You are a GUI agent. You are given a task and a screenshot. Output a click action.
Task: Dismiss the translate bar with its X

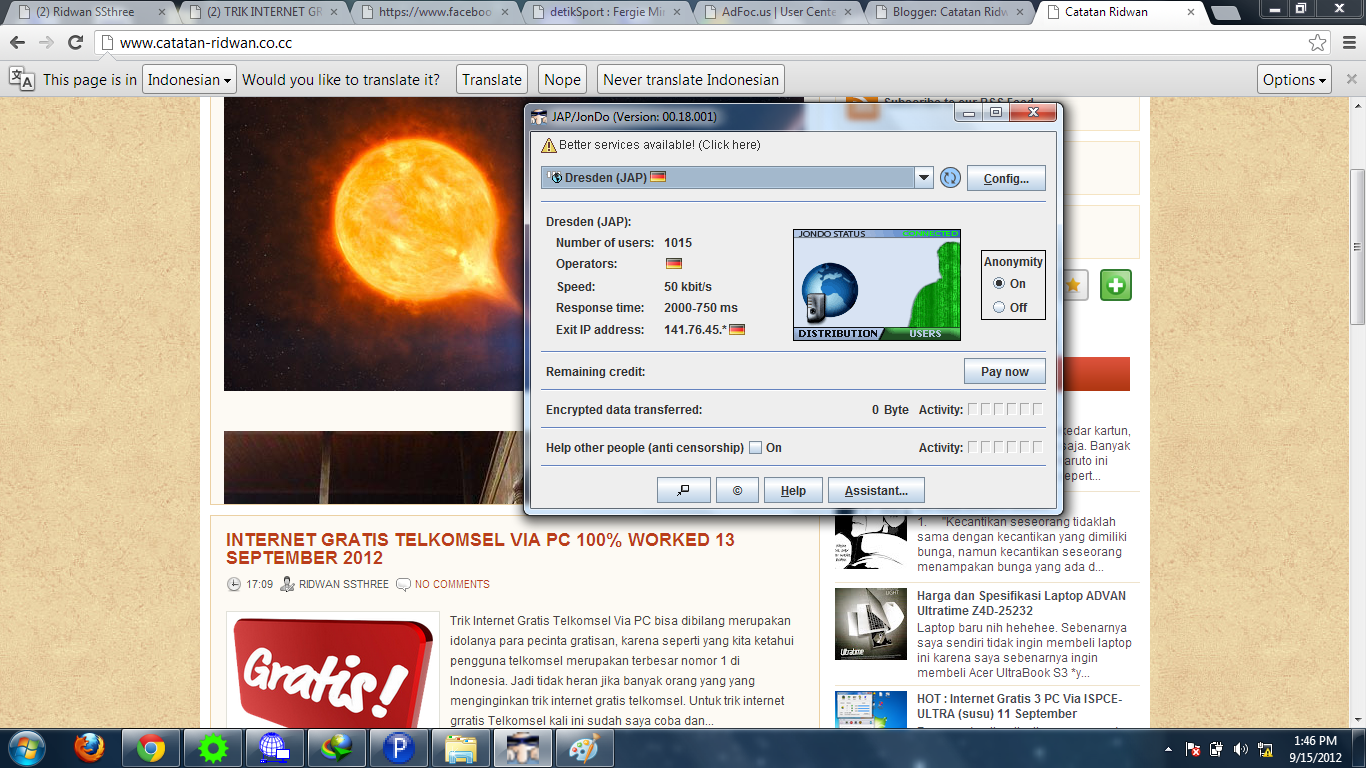[x=1351, y=80]
